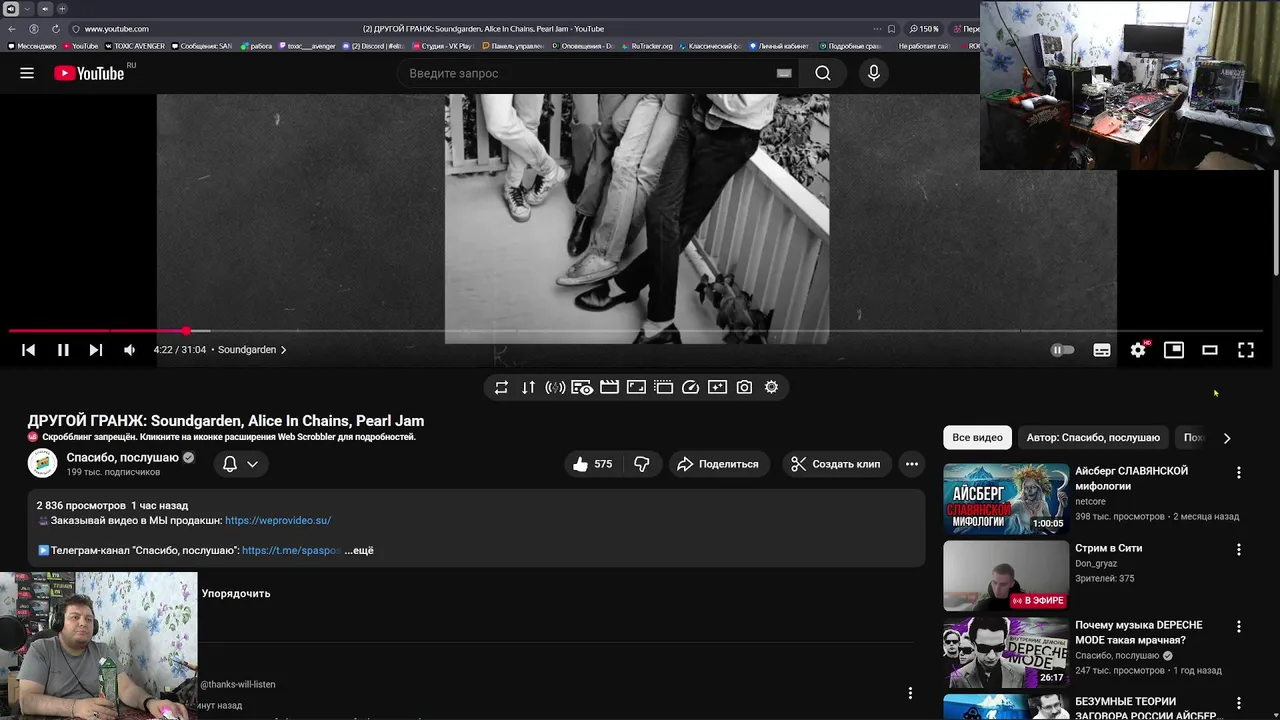The image size is (1280, 720).
Task: Open the extension toolbar options gear
Action: point(771,387)
